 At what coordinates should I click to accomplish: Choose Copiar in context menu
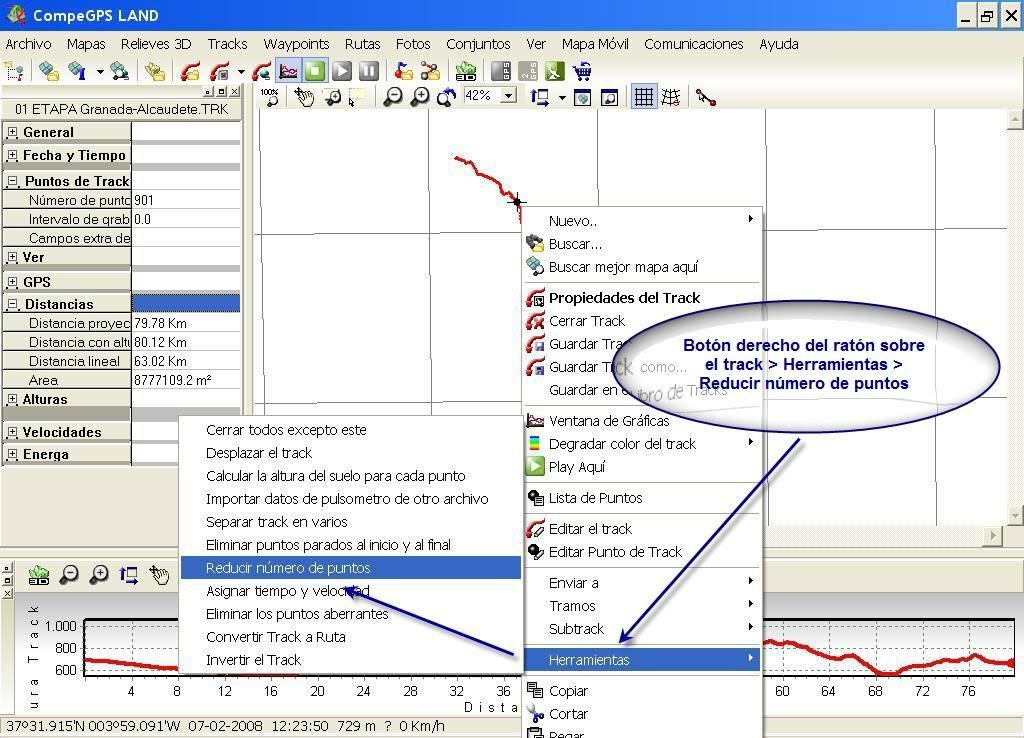pyautogui.click(x=643, y=691)
